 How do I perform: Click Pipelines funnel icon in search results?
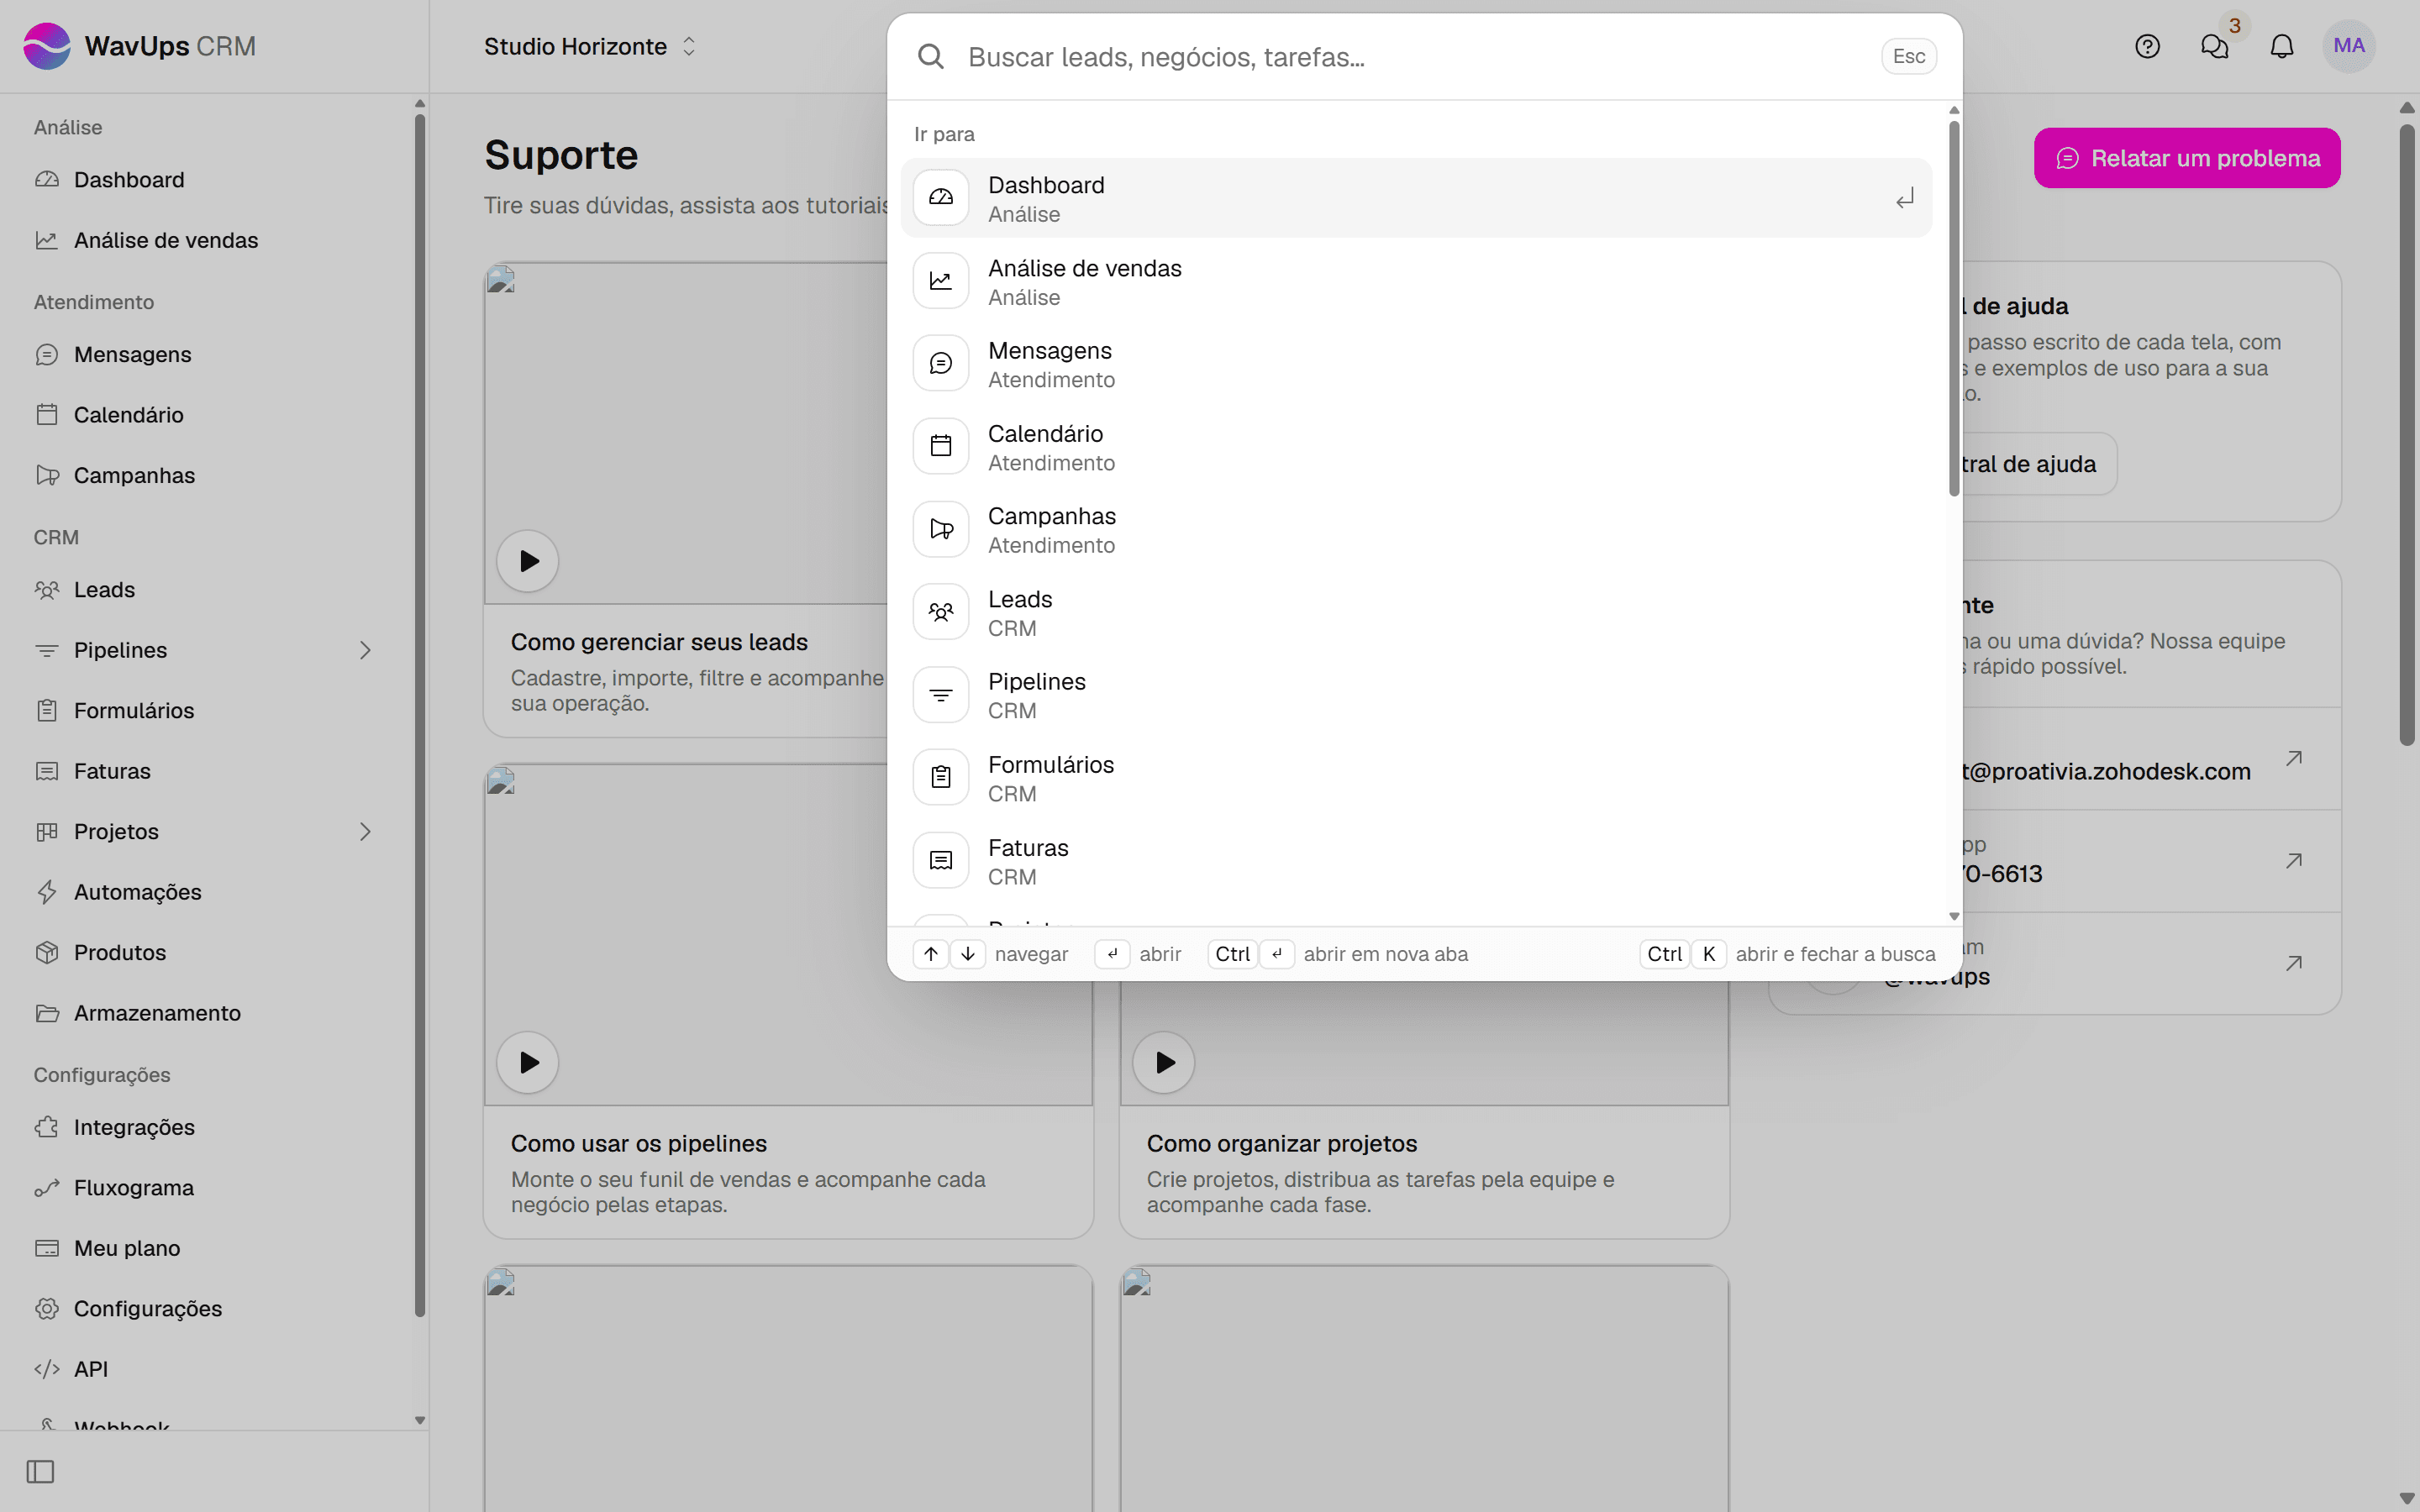coord(941,694)
